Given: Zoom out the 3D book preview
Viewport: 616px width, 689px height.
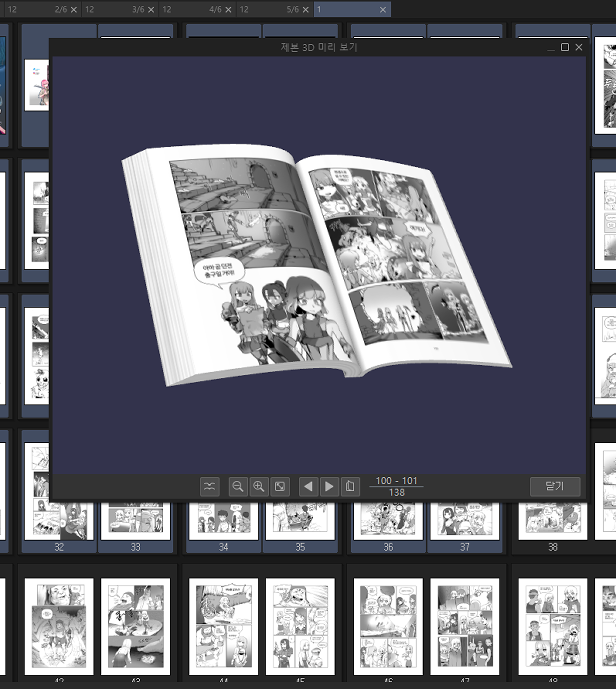Looking at the screenshot, I should [x=238, y=486].
